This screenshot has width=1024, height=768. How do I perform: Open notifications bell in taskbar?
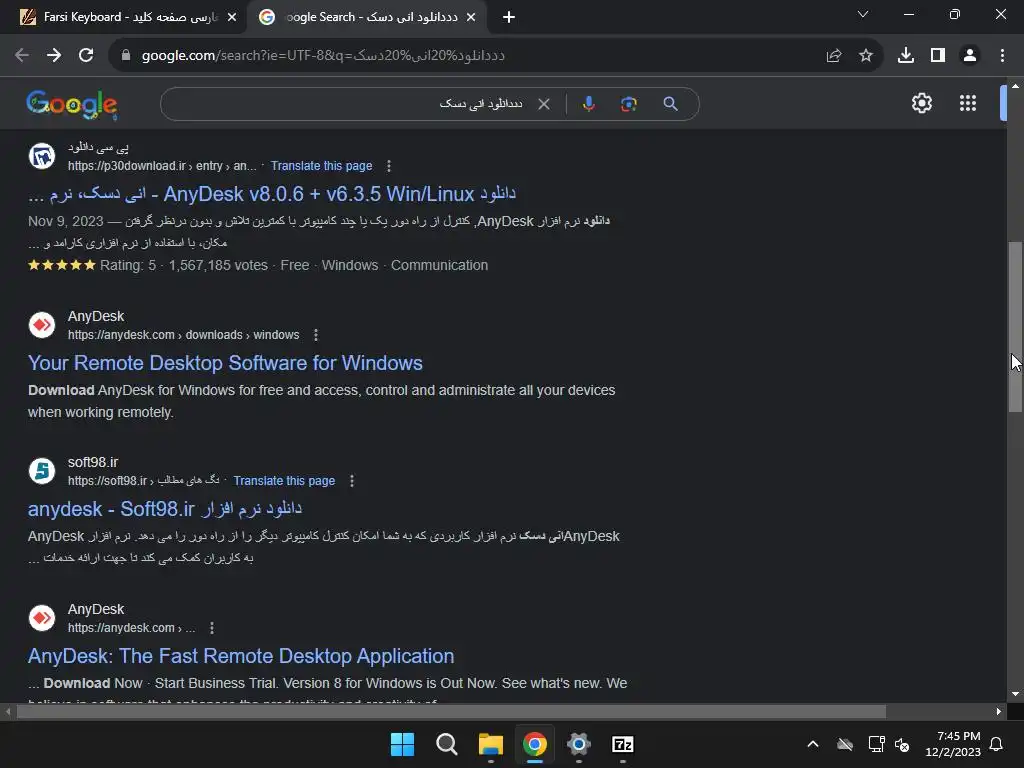pos(996,744)
